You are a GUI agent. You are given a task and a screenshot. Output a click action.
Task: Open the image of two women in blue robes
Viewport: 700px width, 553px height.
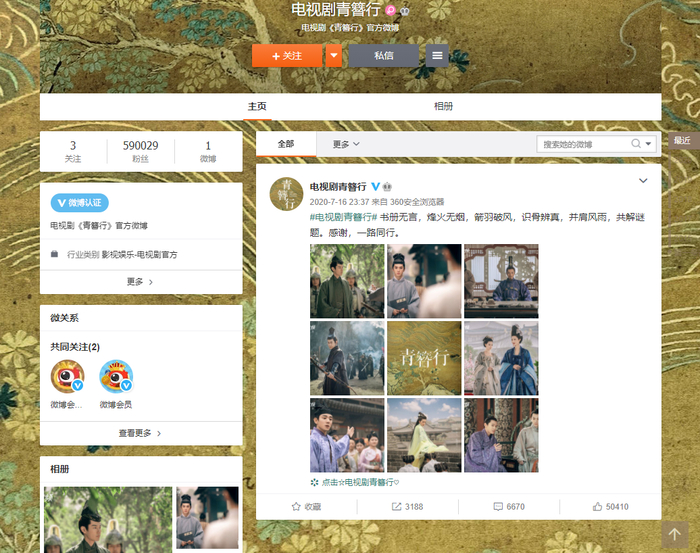point(501,358)
